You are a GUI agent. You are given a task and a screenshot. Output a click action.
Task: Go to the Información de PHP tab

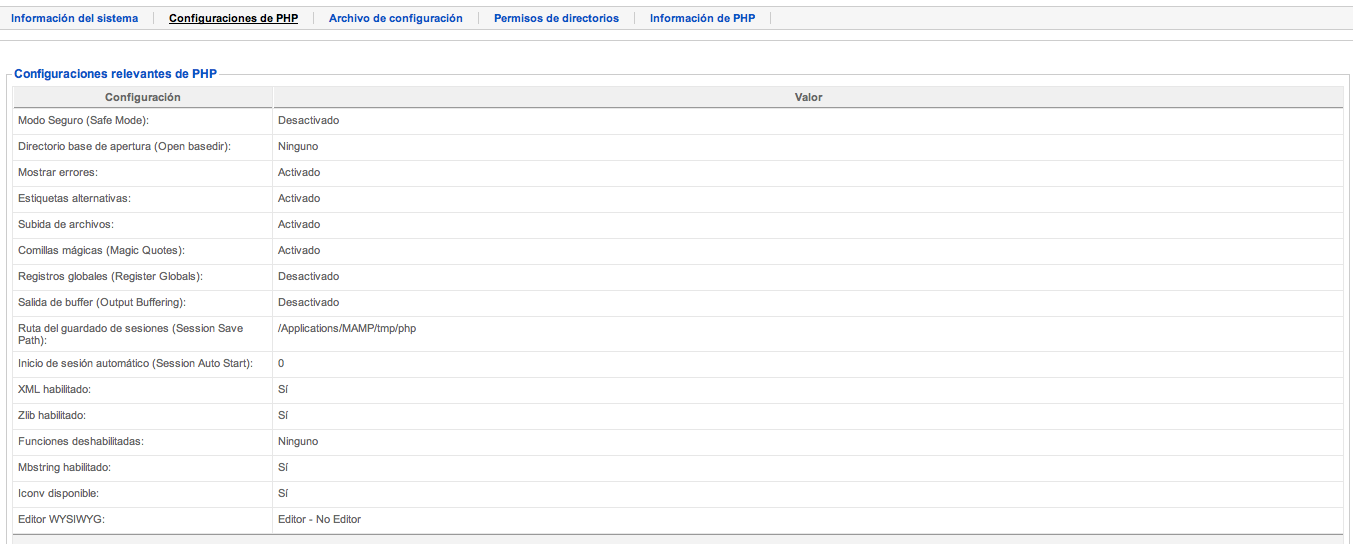(x=702, y=18)
